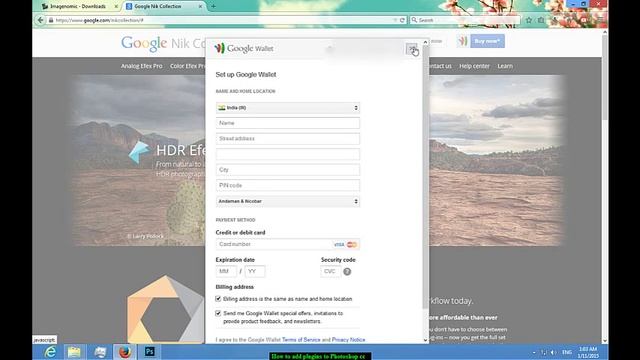Click the padlock icon in address bar
640x360 pixels.
(51, 20)
